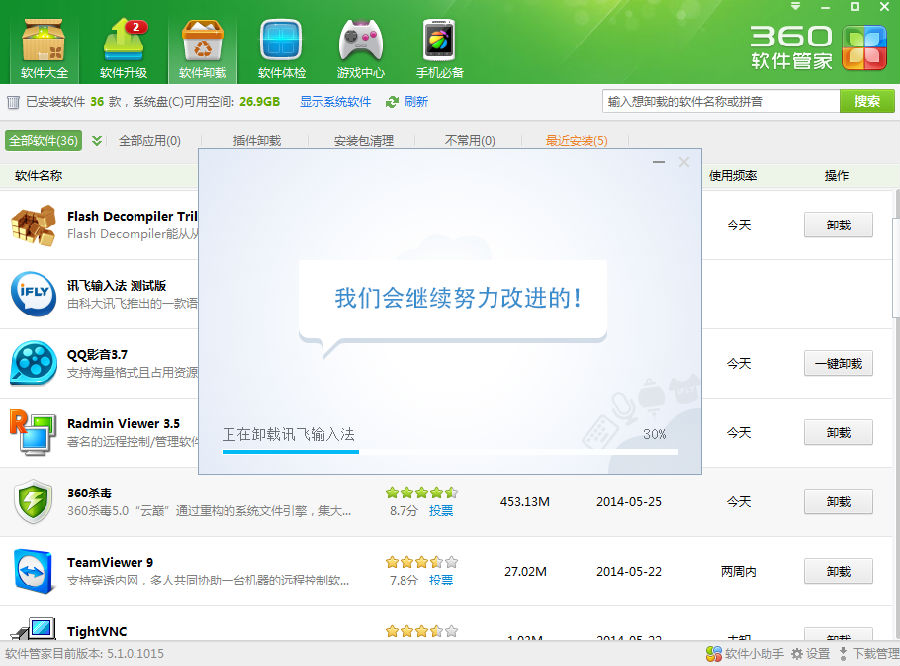This screenshot has height=666, width=900.
Task: Click the vertical scrollbar of software list
Action: [897, 266]
